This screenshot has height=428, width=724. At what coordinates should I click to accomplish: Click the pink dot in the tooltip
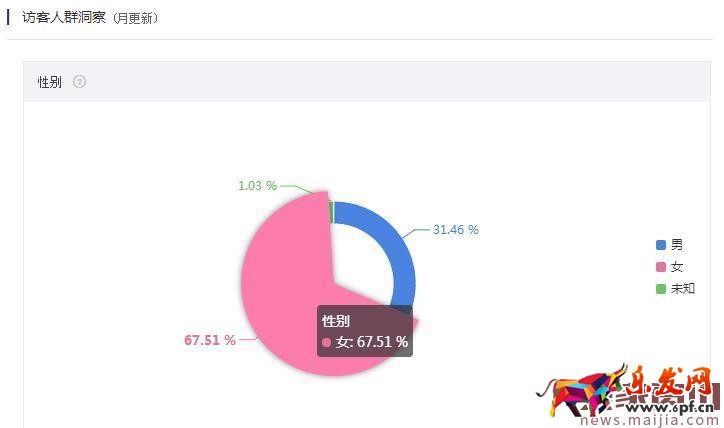(327, 342)
